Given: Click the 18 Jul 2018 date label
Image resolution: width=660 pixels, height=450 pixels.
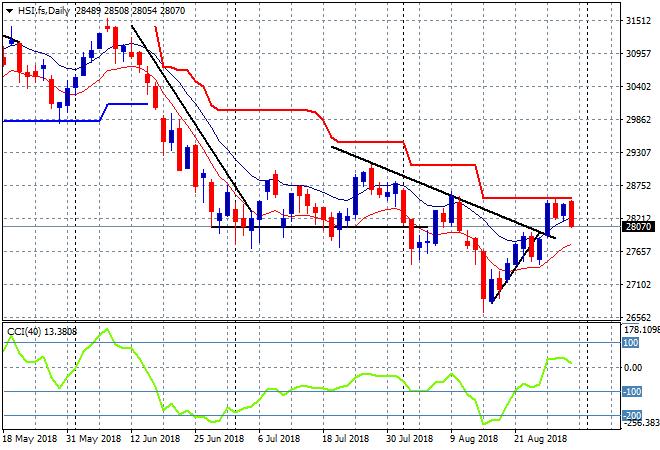Looking at the screenshot, I should point(346,439).
